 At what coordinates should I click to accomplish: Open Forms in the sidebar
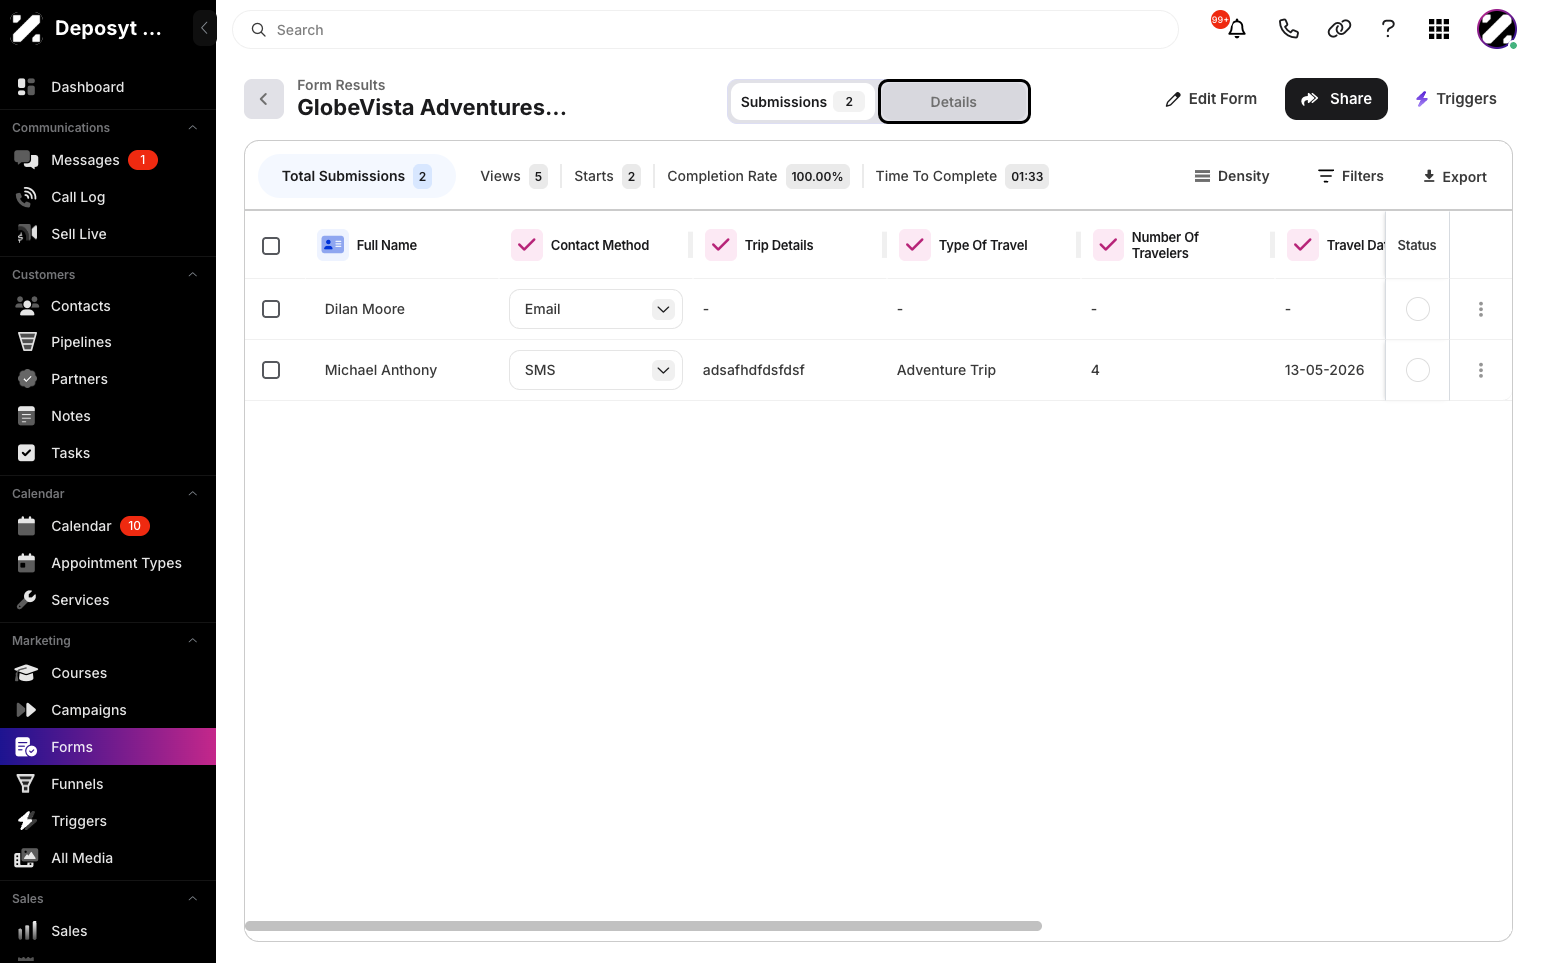(x=108, y=747)
